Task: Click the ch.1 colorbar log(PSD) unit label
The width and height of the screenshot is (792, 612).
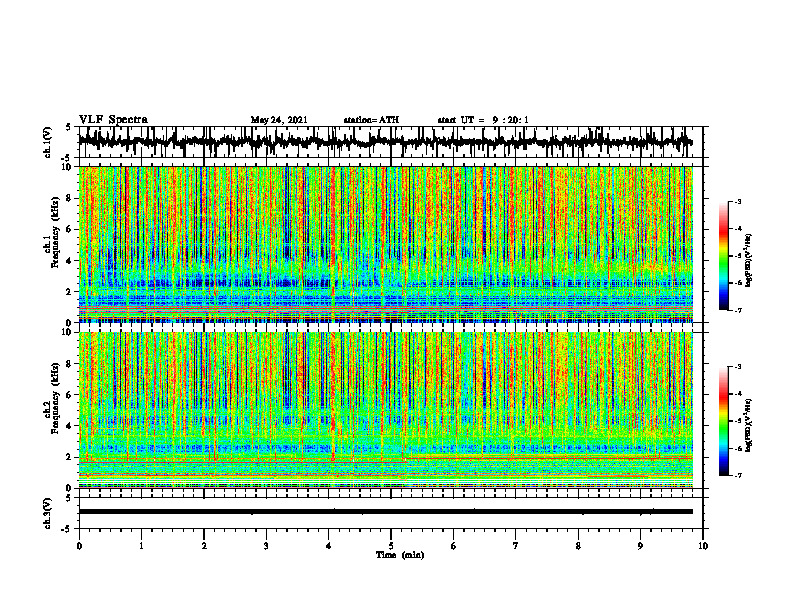Action: tap(750, 261)
